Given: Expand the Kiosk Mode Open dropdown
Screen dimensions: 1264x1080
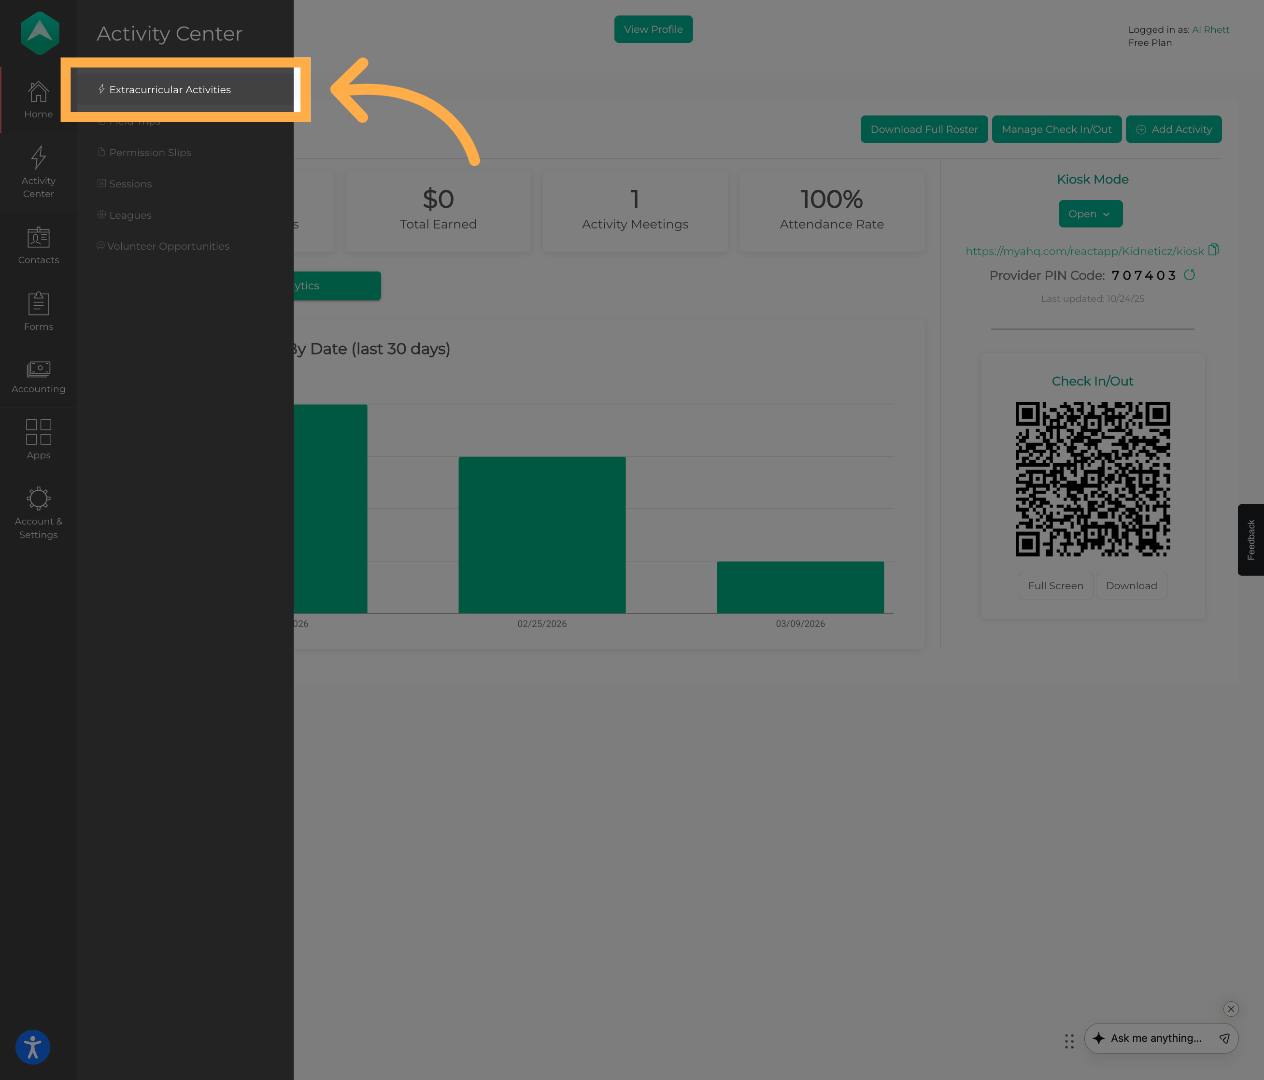Looking at the screenshot, I should 1090,214.
